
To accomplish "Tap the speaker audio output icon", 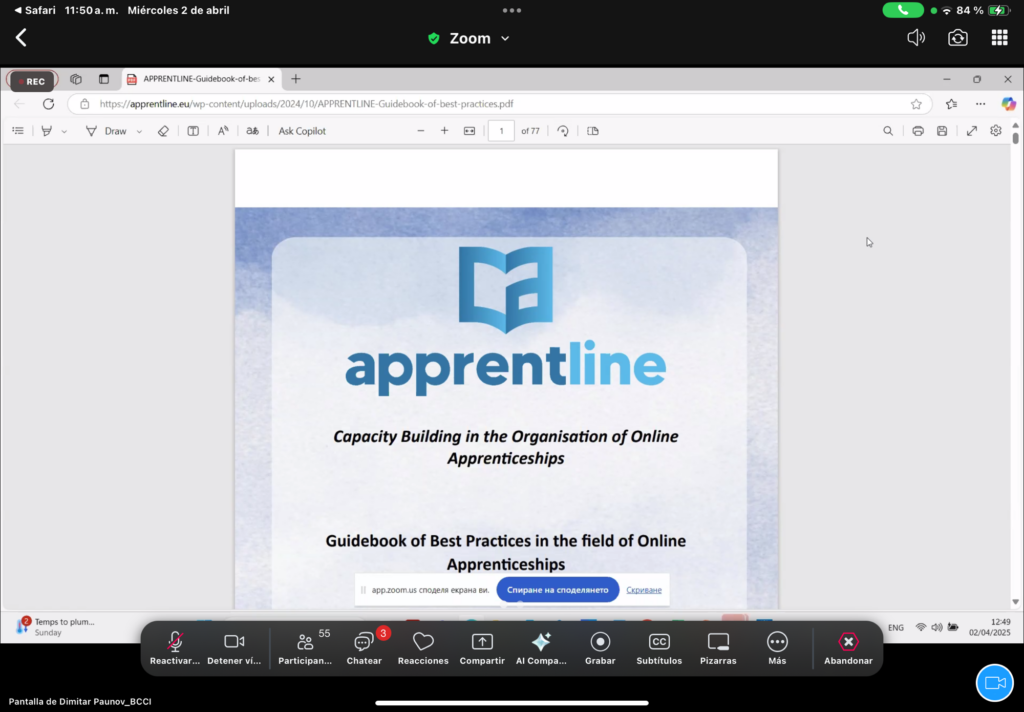I will coord(915,38).
